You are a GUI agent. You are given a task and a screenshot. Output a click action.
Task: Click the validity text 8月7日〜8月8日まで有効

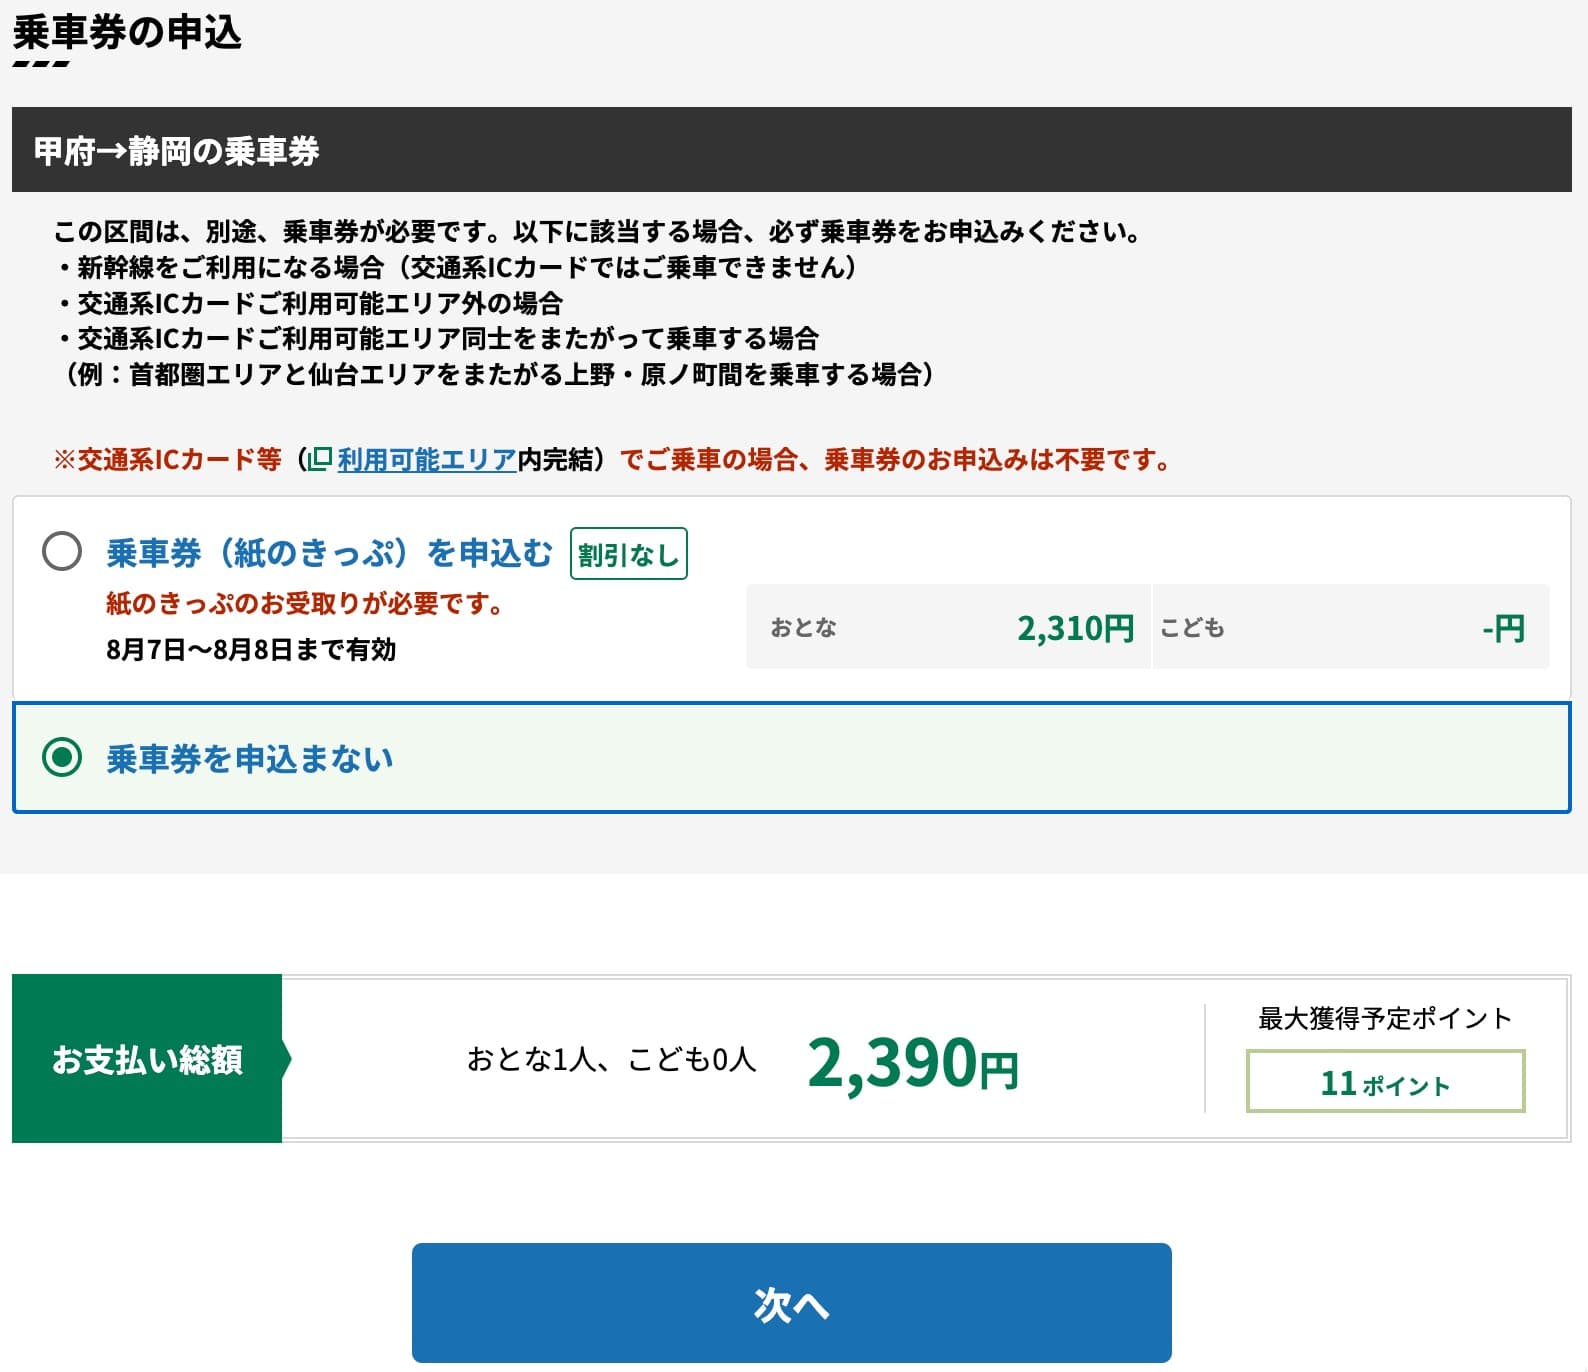[251, 650]
